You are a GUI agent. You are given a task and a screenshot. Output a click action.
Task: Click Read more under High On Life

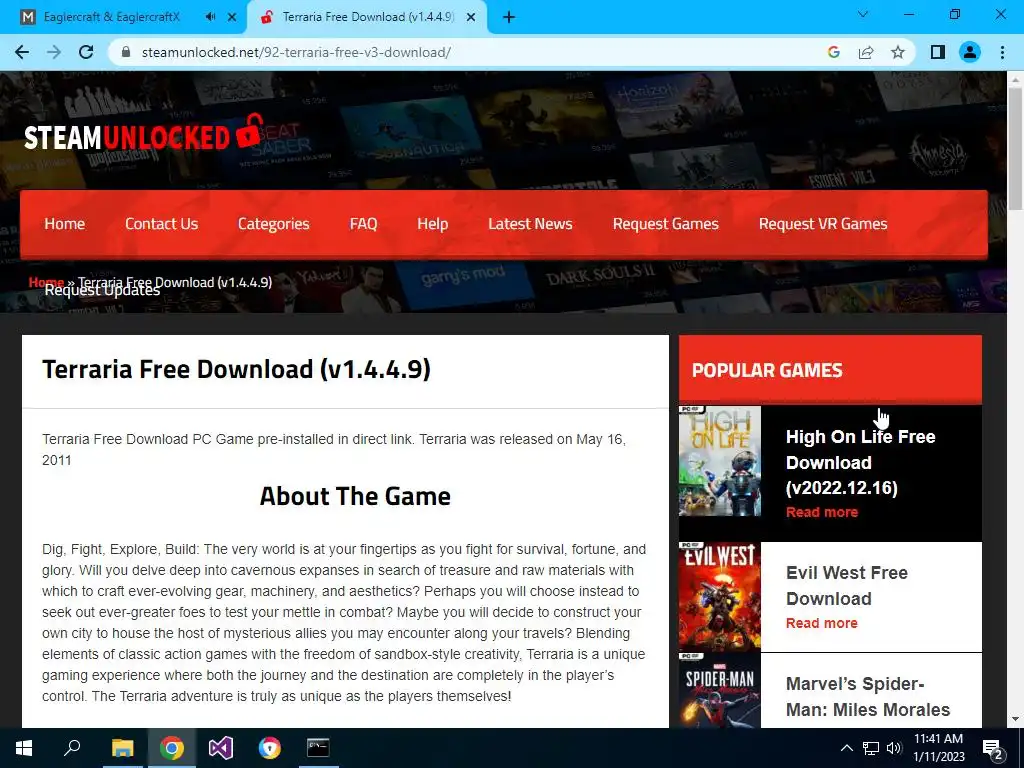[822, 512]
